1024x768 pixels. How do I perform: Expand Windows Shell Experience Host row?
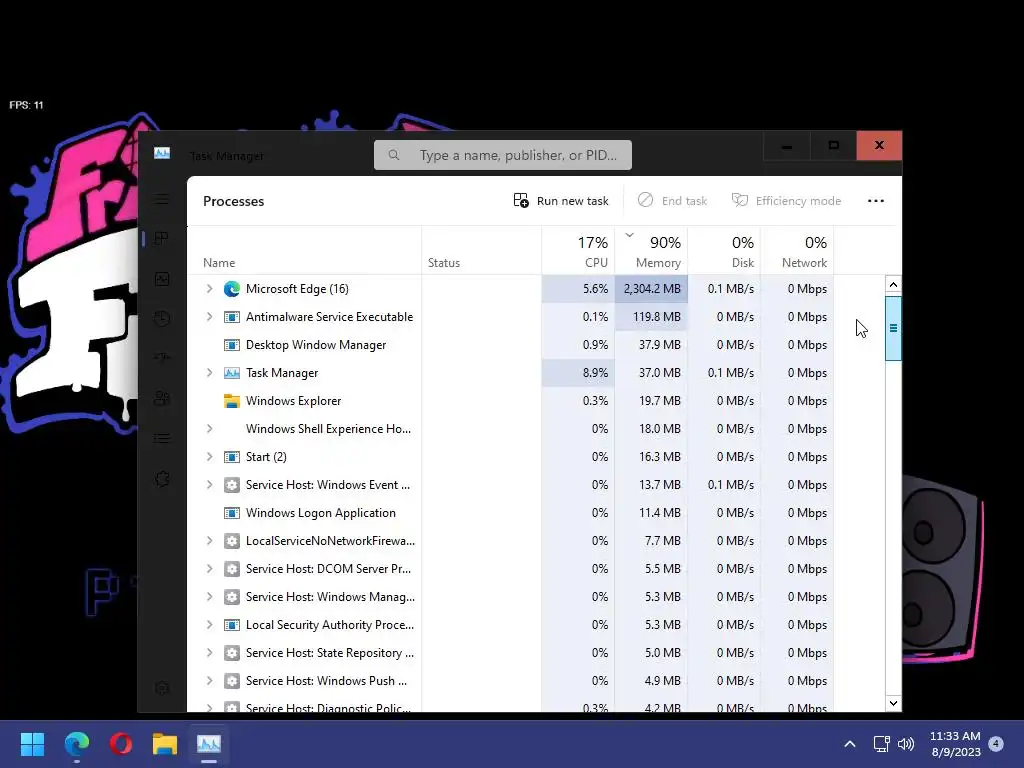(x=209, y=429)
